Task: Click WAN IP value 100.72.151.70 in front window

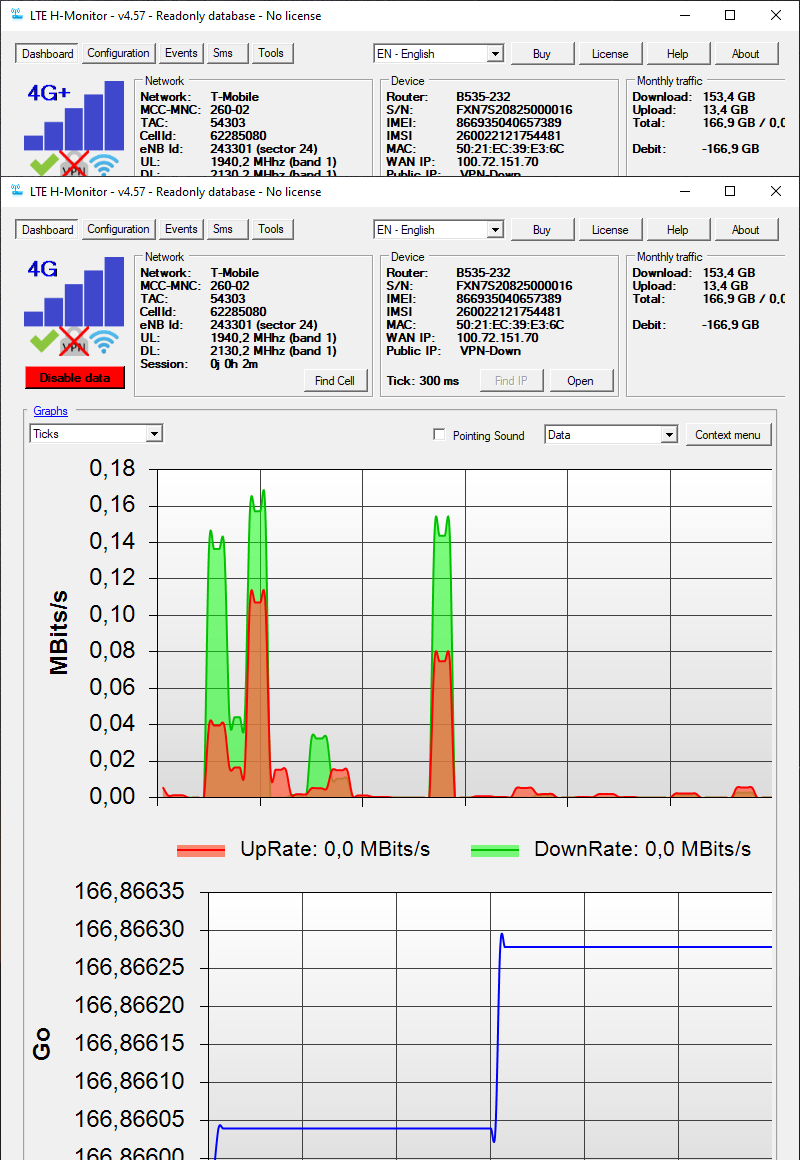Action: click(x=497, y=338)
